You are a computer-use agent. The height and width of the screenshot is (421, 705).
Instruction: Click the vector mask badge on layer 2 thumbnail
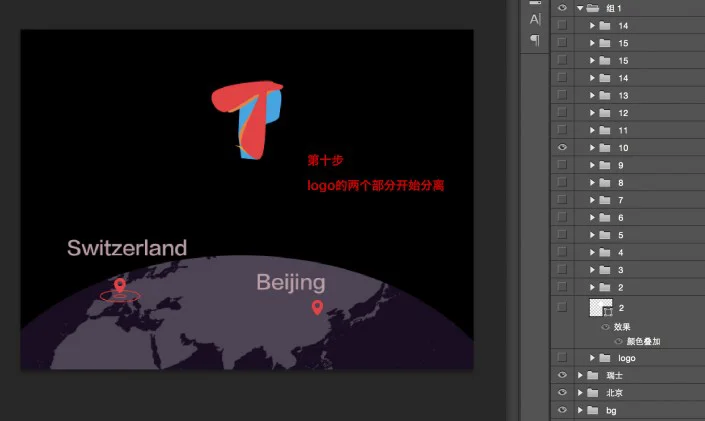coord(608,311)
